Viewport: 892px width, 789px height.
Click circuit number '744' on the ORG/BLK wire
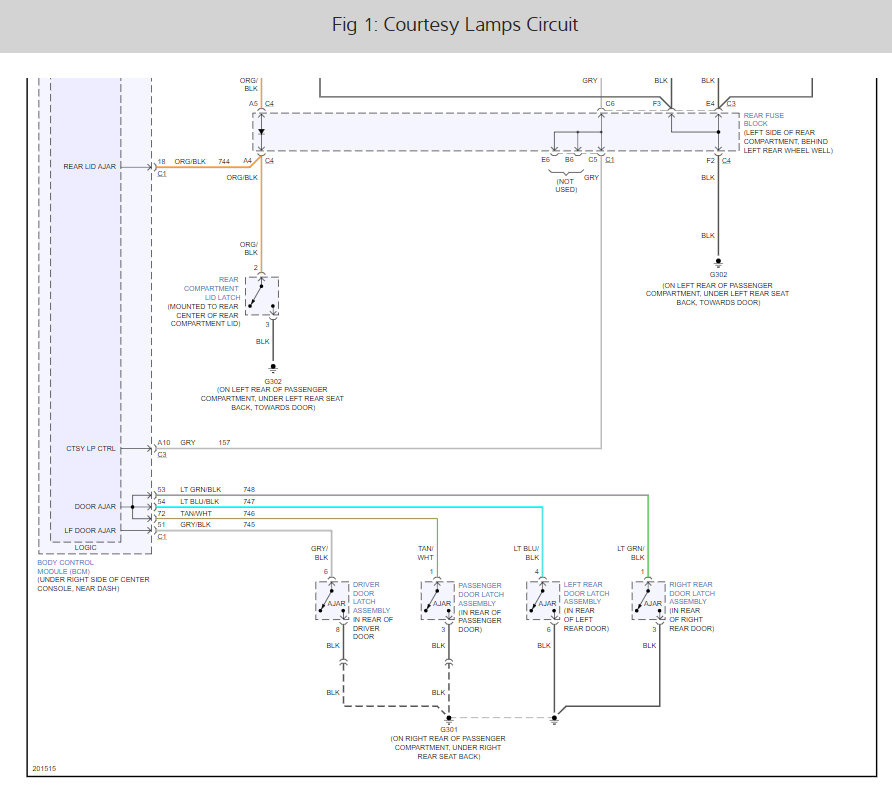[x=224, y=162]
